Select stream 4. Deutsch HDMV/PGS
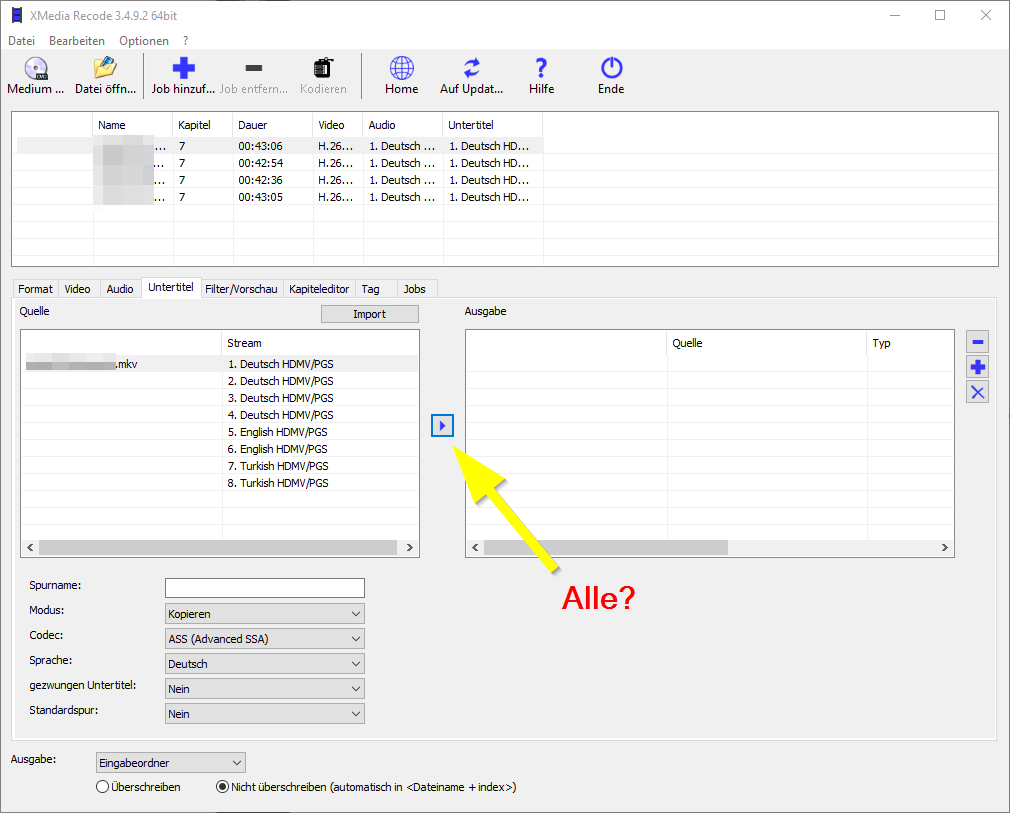This screenshot has height=813, width=1010. tap(280, 415)
